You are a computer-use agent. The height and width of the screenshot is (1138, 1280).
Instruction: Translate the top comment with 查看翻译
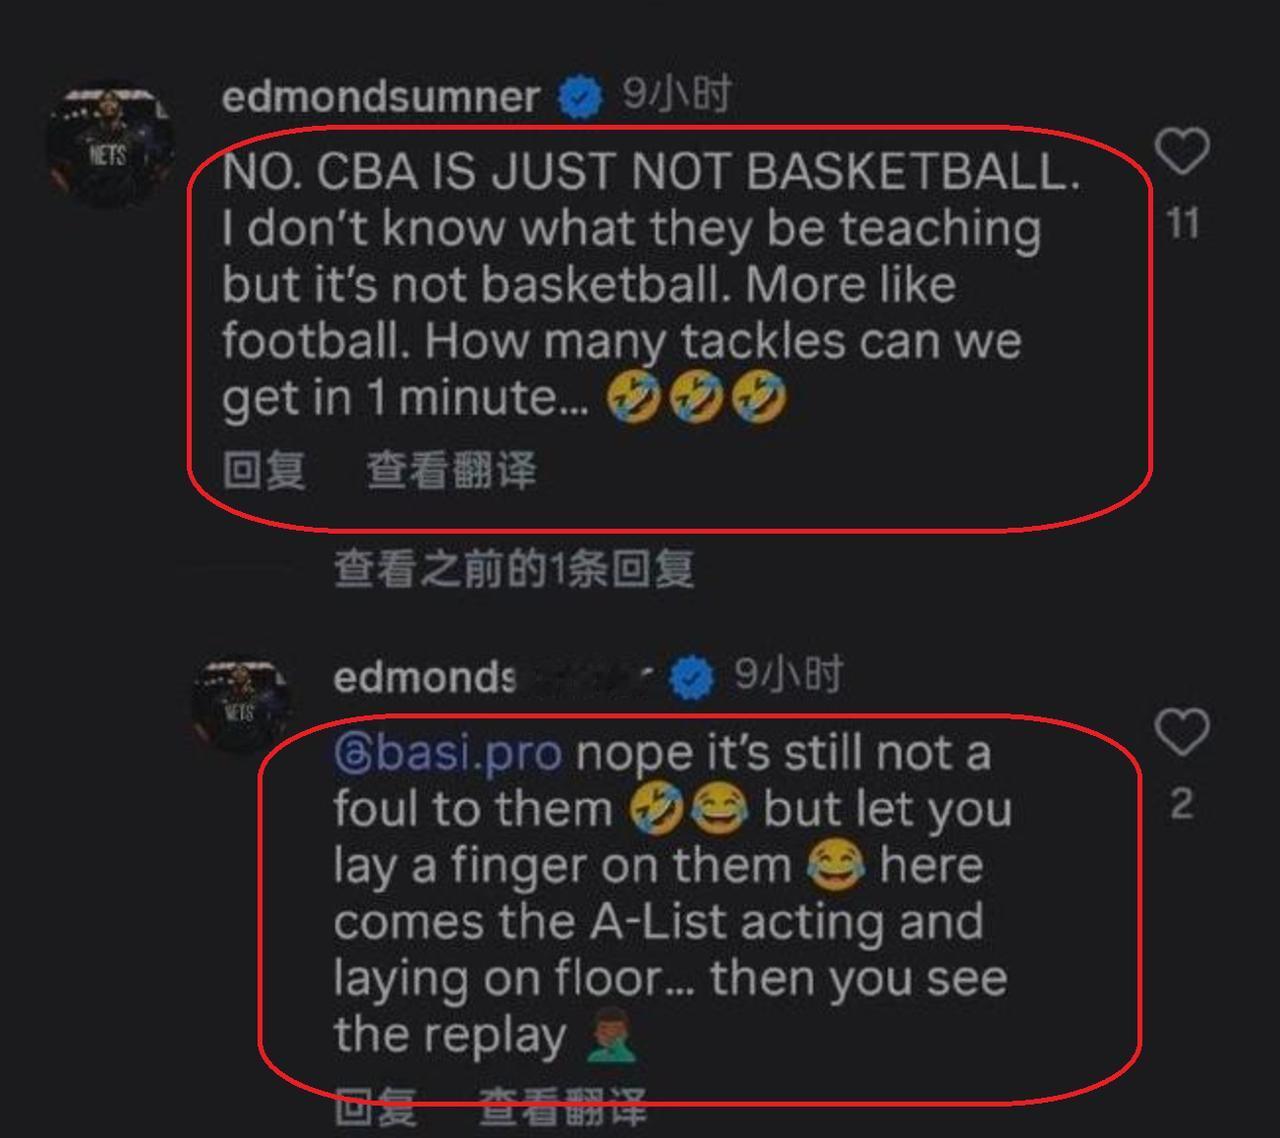(x=451, y=470)
